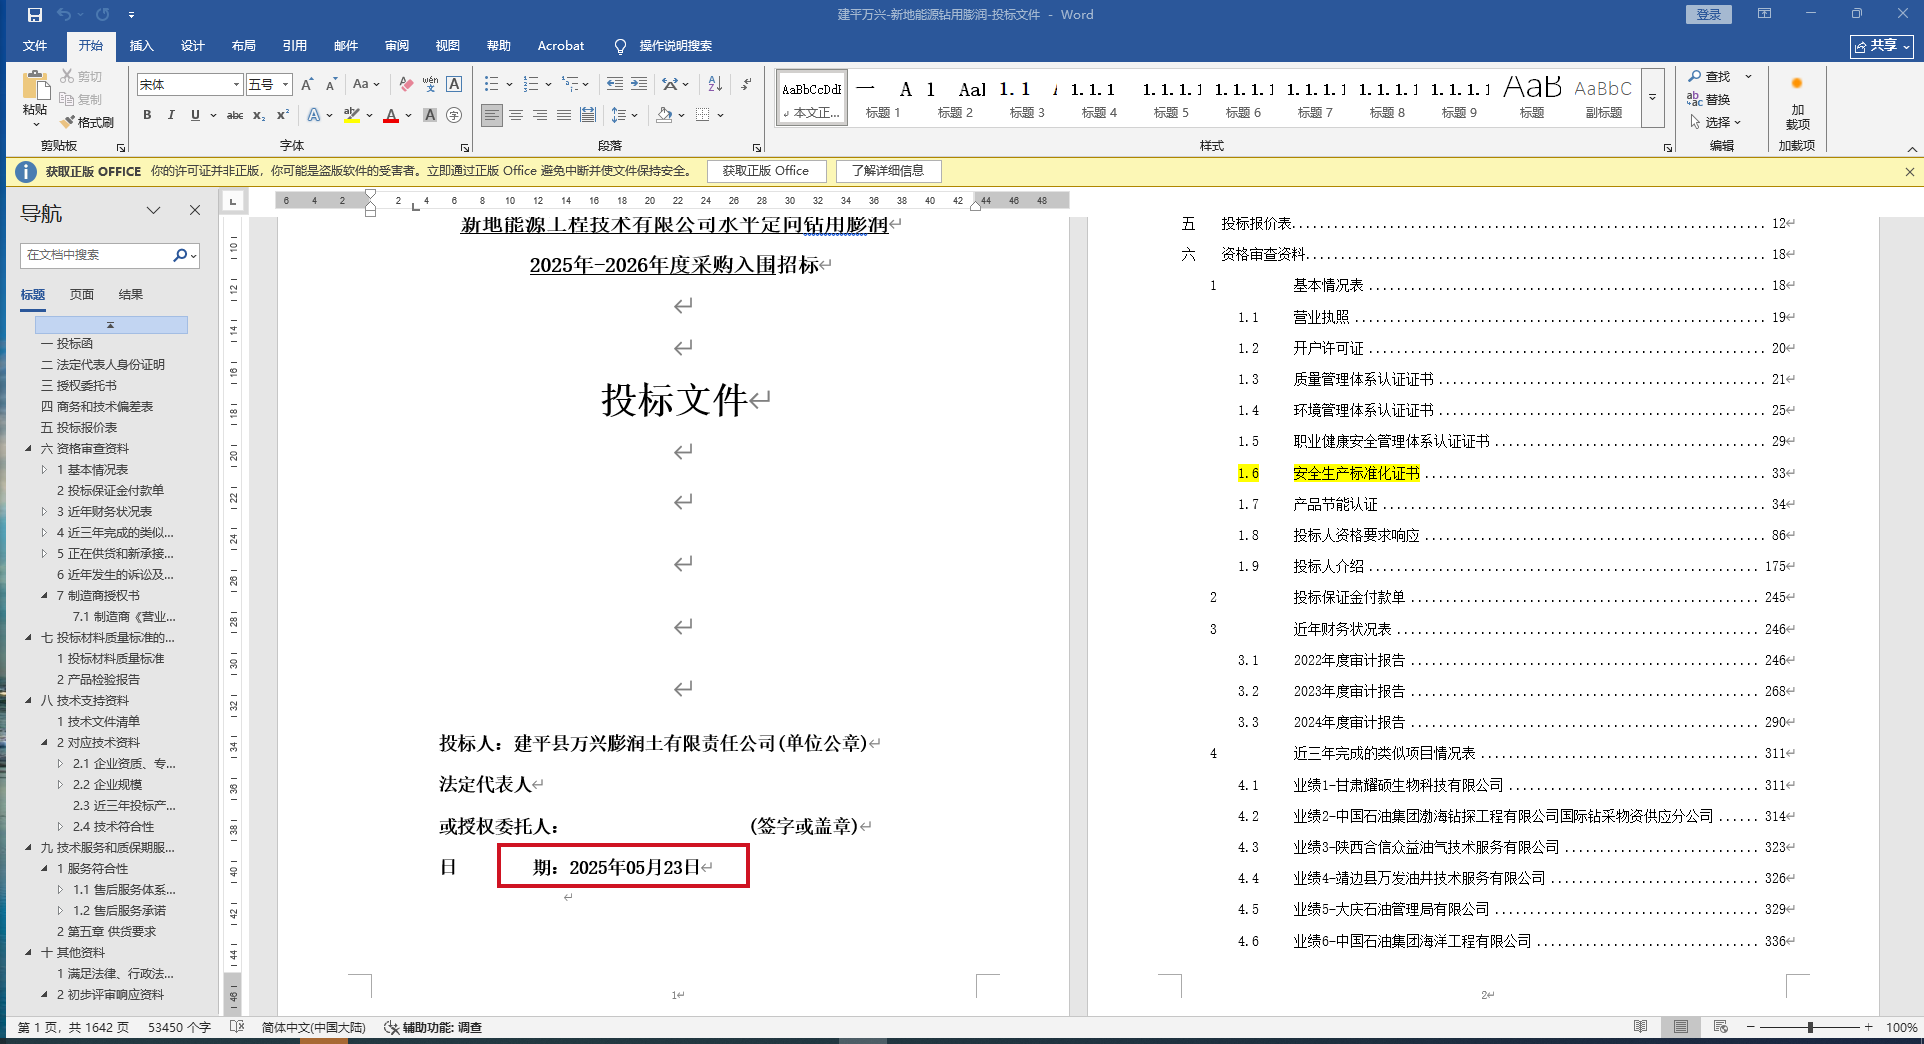Click the bullet list icon
This screenshot has height=1044, width=1924.
pos(491,84)
